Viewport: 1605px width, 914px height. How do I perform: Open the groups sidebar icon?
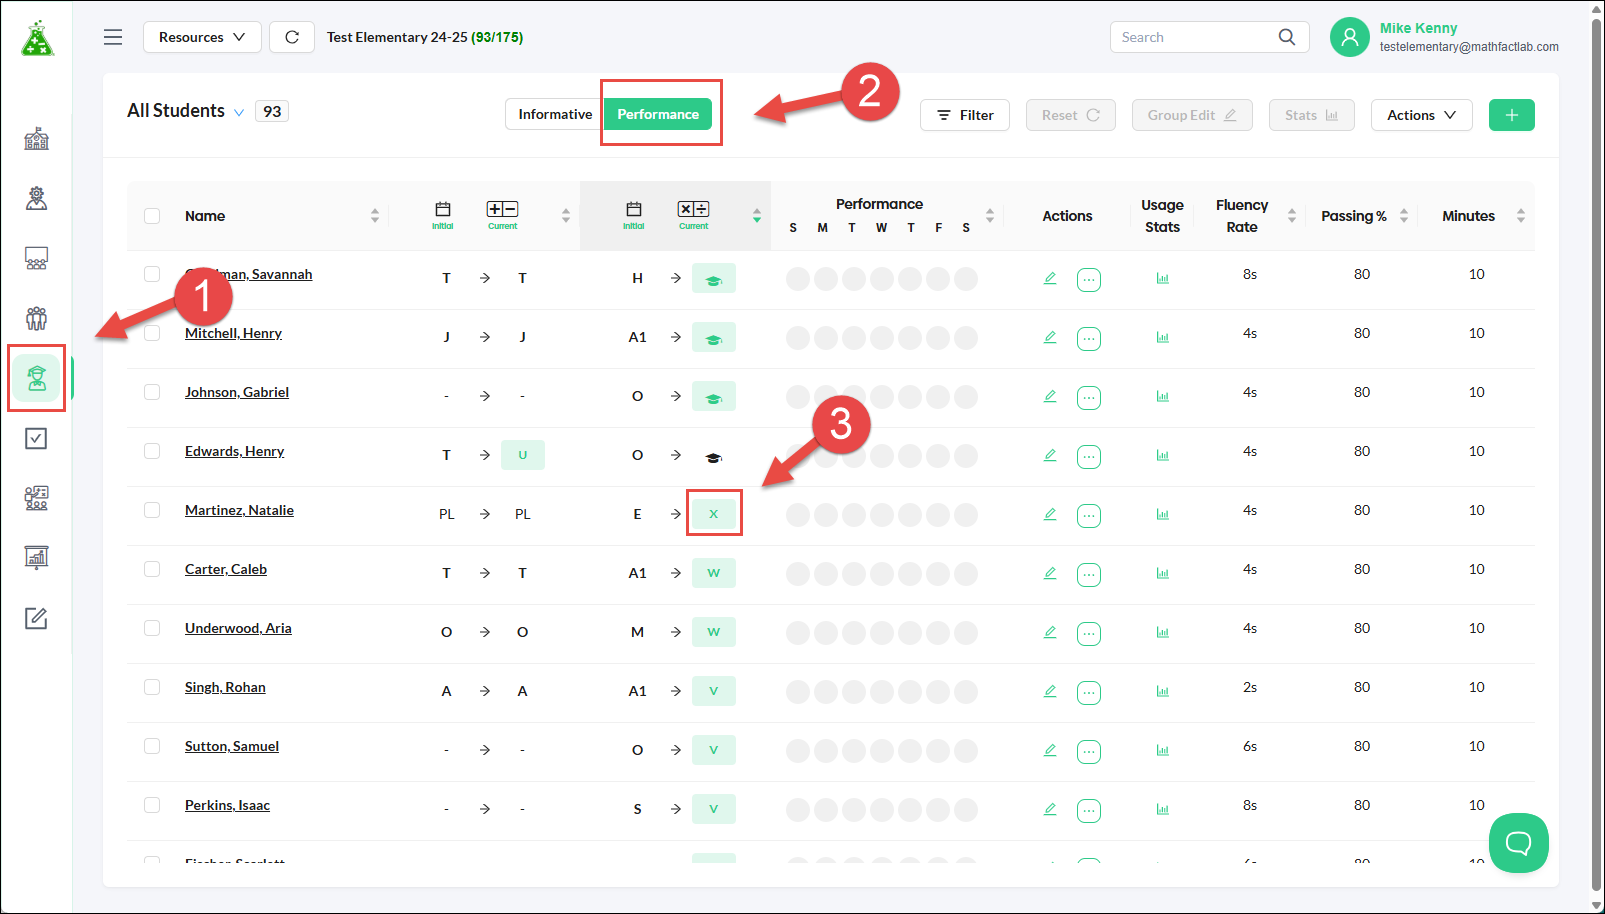(x=36, y=318)
